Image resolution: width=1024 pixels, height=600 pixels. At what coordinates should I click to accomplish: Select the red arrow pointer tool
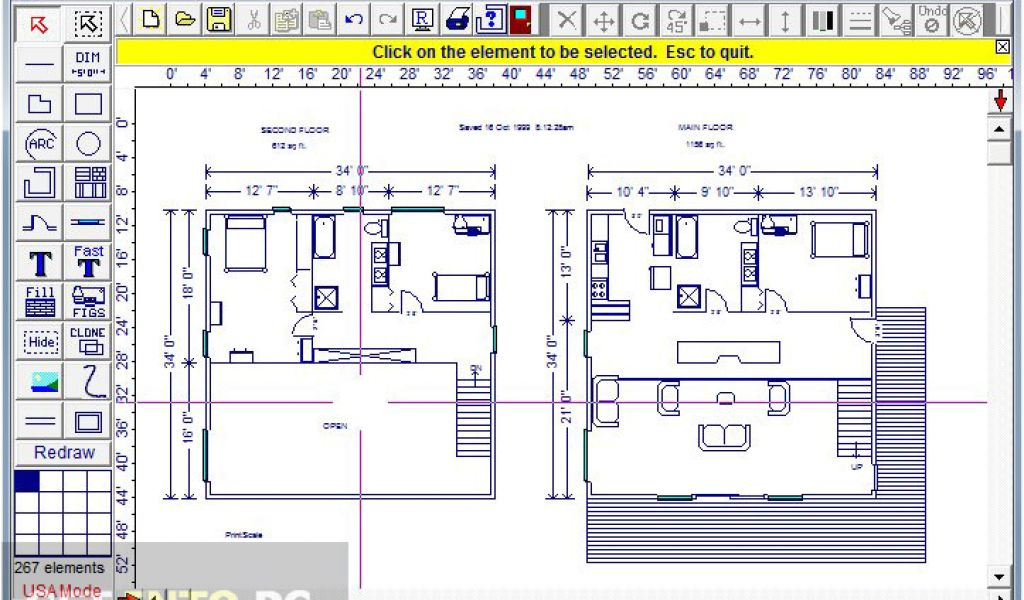[40, 23]
